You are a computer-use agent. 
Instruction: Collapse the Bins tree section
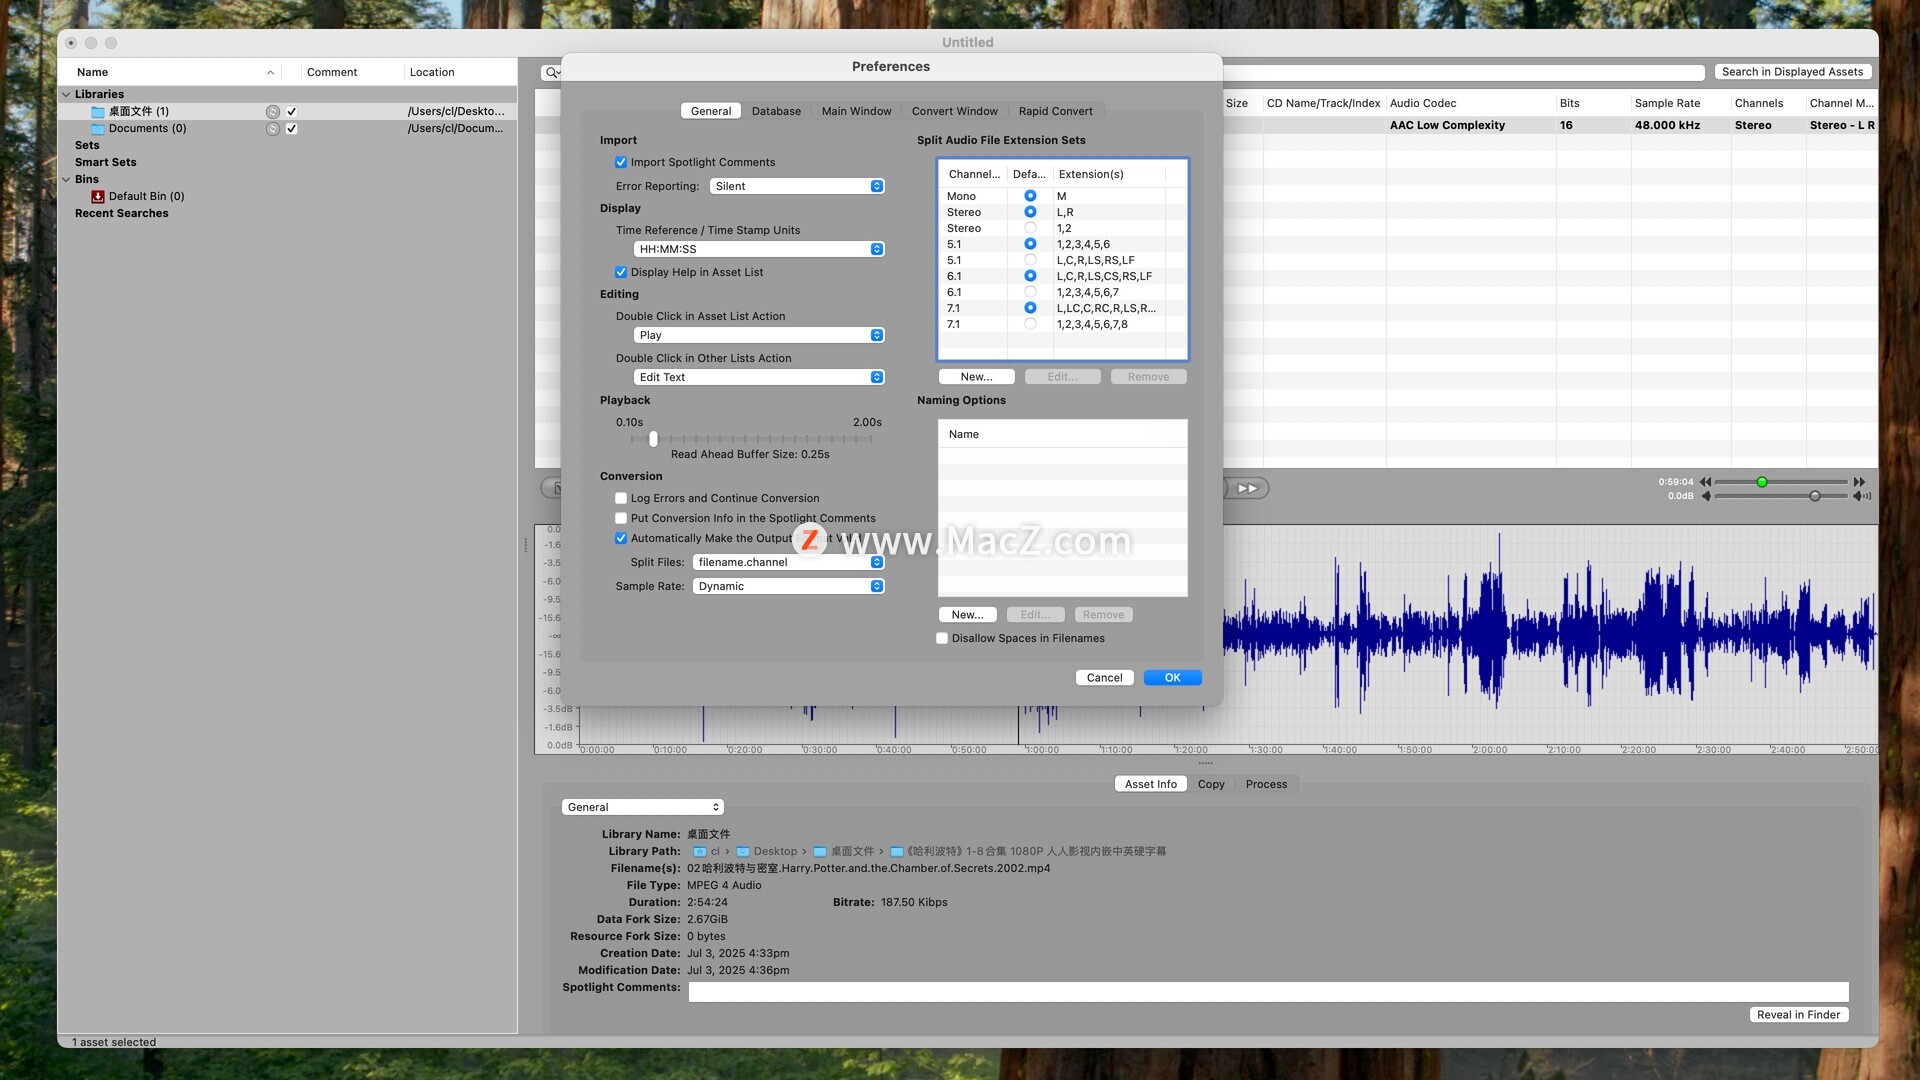[x=66, y=180]
